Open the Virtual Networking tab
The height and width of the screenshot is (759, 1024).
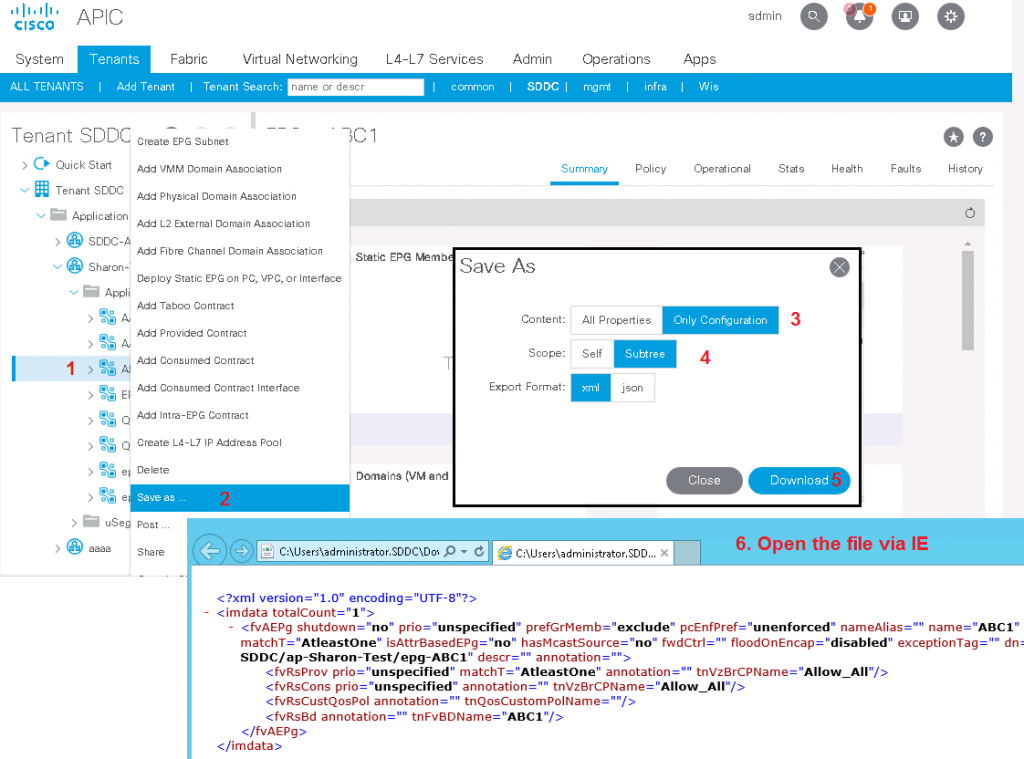pos(300,59)
